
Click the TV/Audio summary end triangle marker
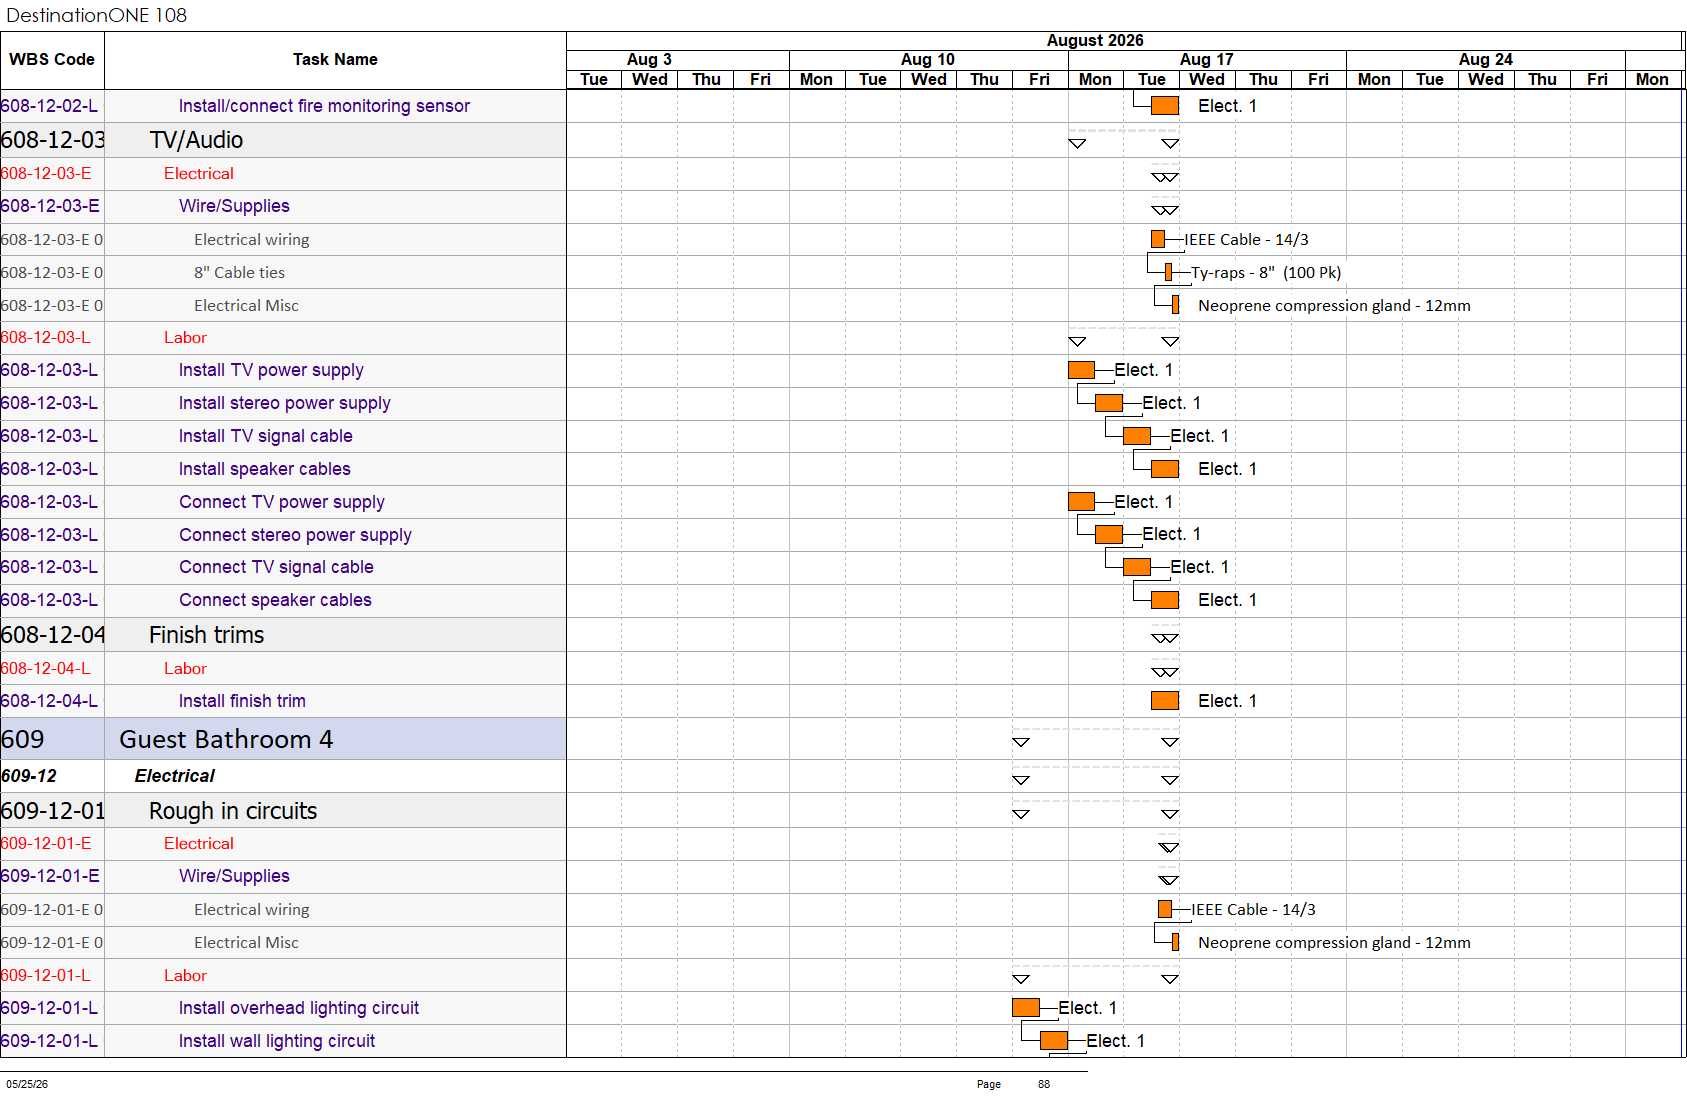(1170, 143)
